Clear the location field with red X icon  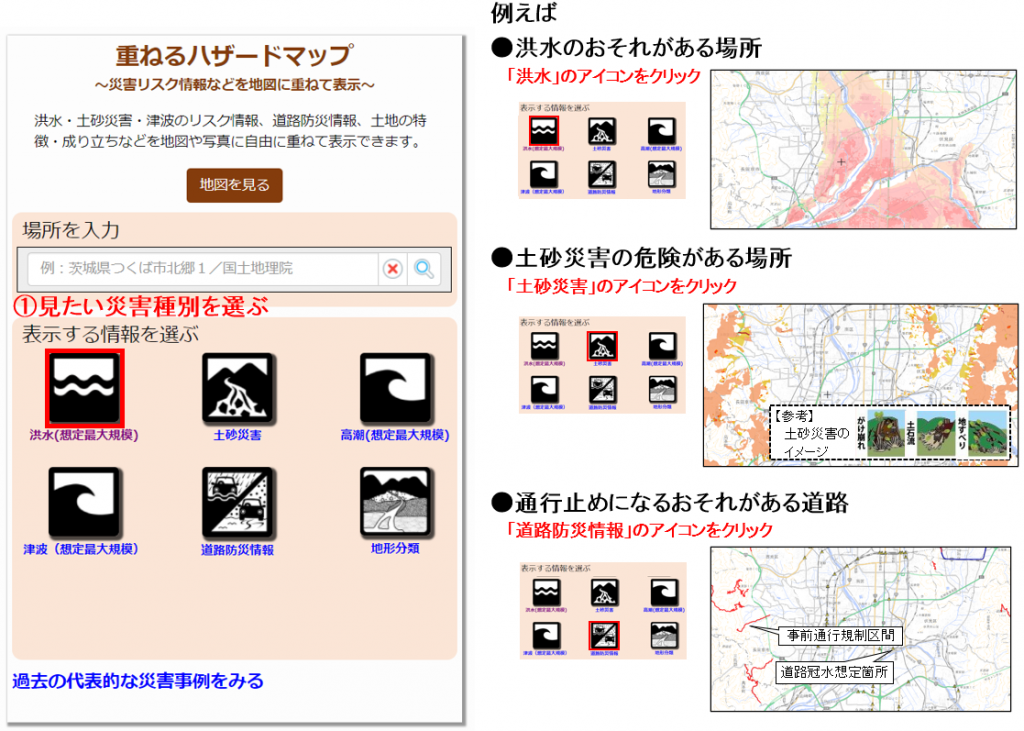pos(393,269)
